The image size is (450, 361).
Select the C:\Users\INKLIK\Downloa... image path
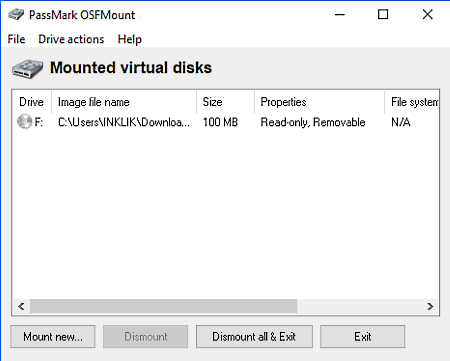(x=124, y=122)
